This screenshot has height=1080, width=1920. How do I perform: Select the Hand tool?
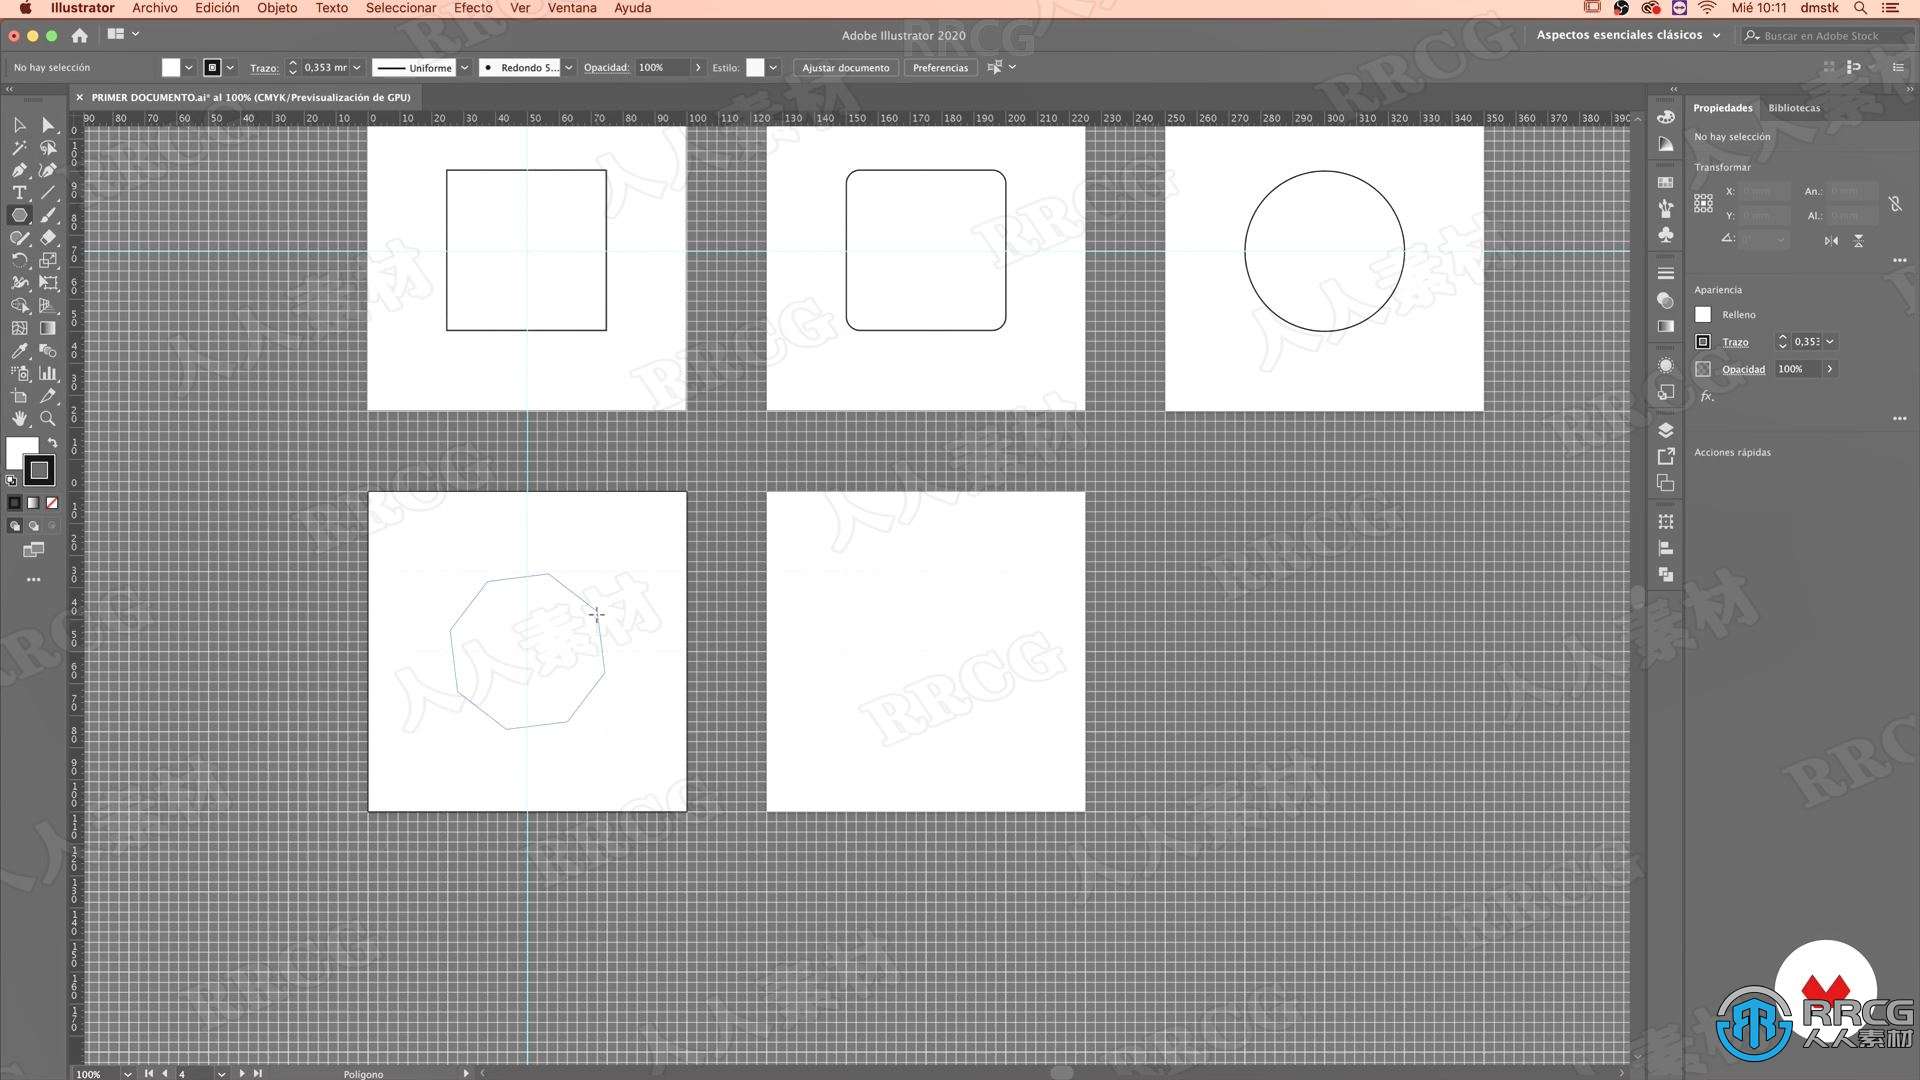pyautogui.click(x=19, y=418)
